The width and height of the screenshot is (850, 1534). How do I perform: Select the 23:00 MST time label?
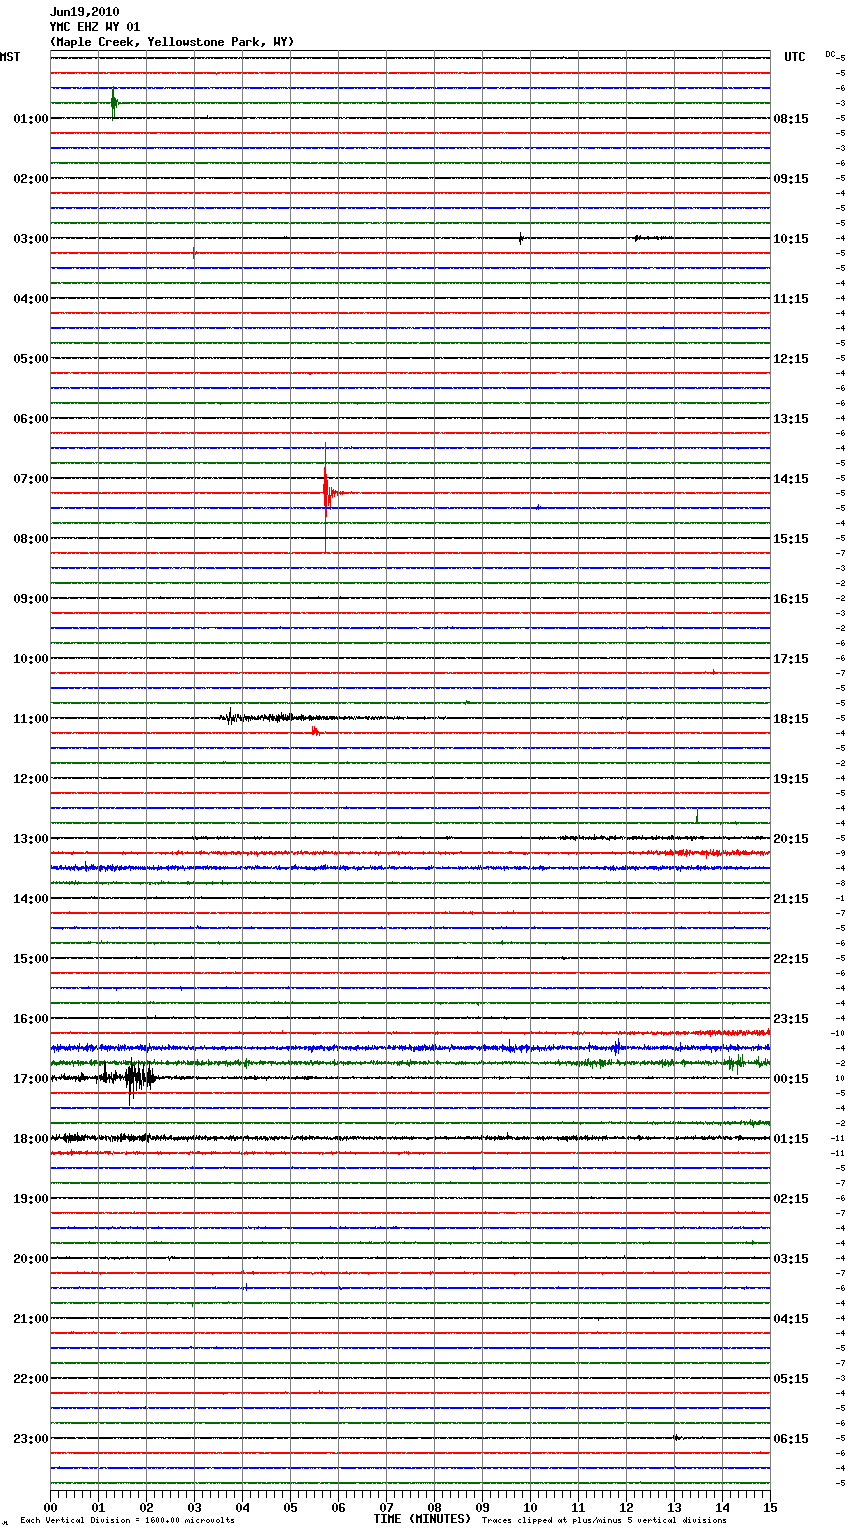(31, 1439)
